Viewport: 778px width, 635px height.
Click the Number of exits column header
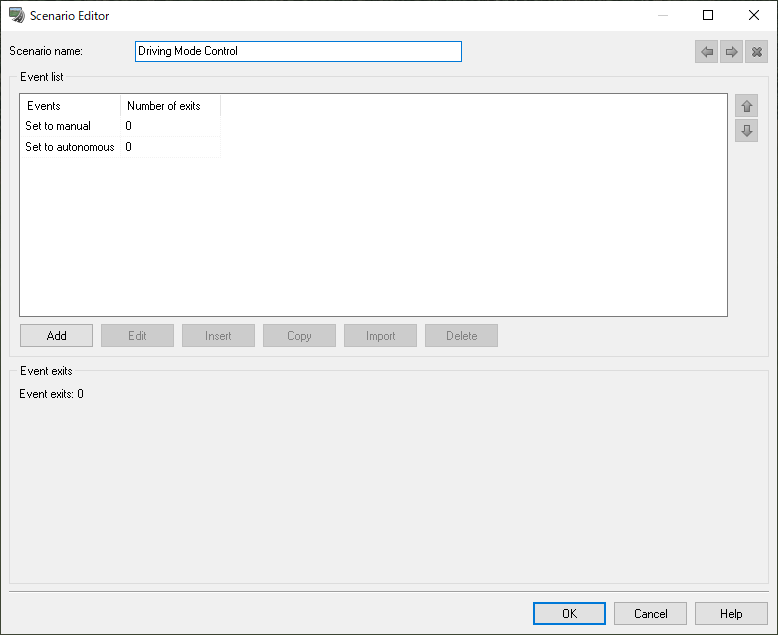click(x=170, y=106)
